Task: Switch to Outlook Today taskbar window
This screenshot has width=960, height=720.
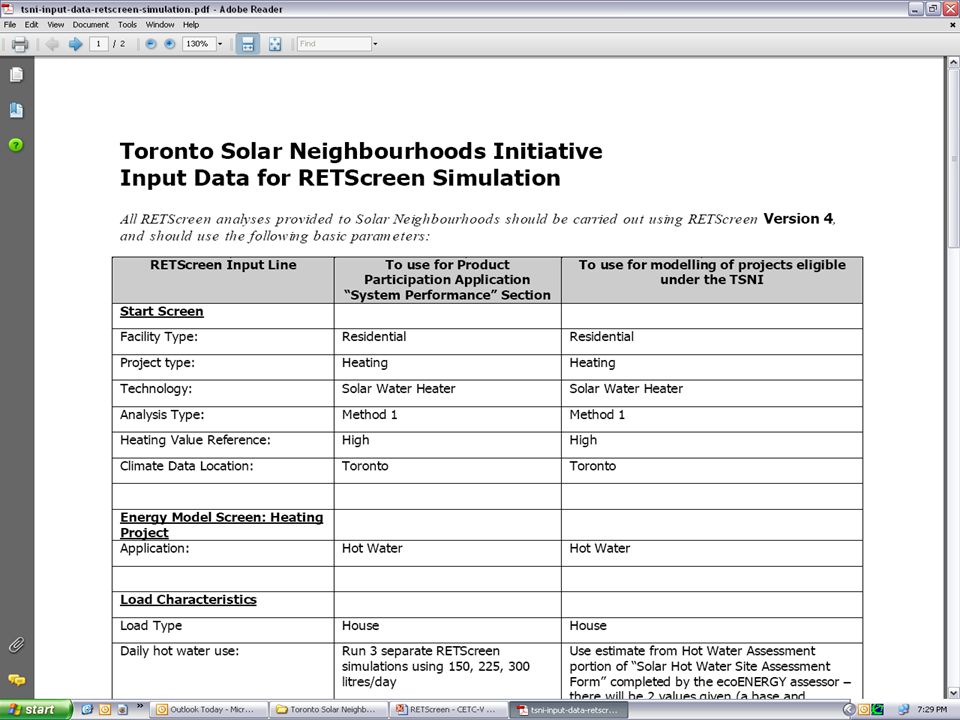Action: point(210,710)
